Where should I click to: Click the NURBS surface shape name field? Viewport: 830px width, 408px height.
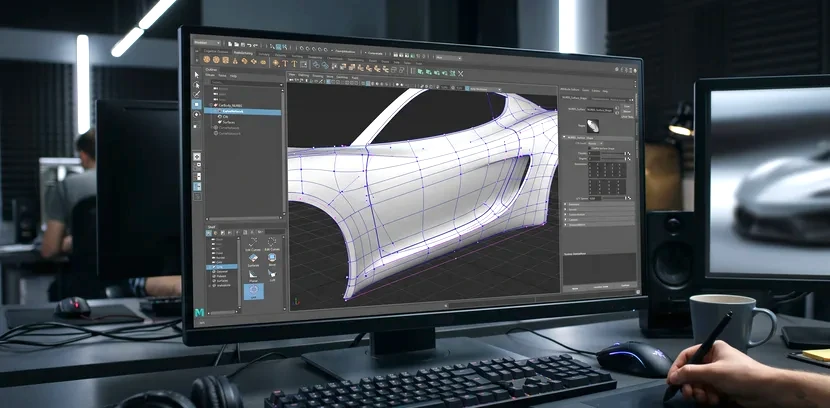tap(600, 110)
